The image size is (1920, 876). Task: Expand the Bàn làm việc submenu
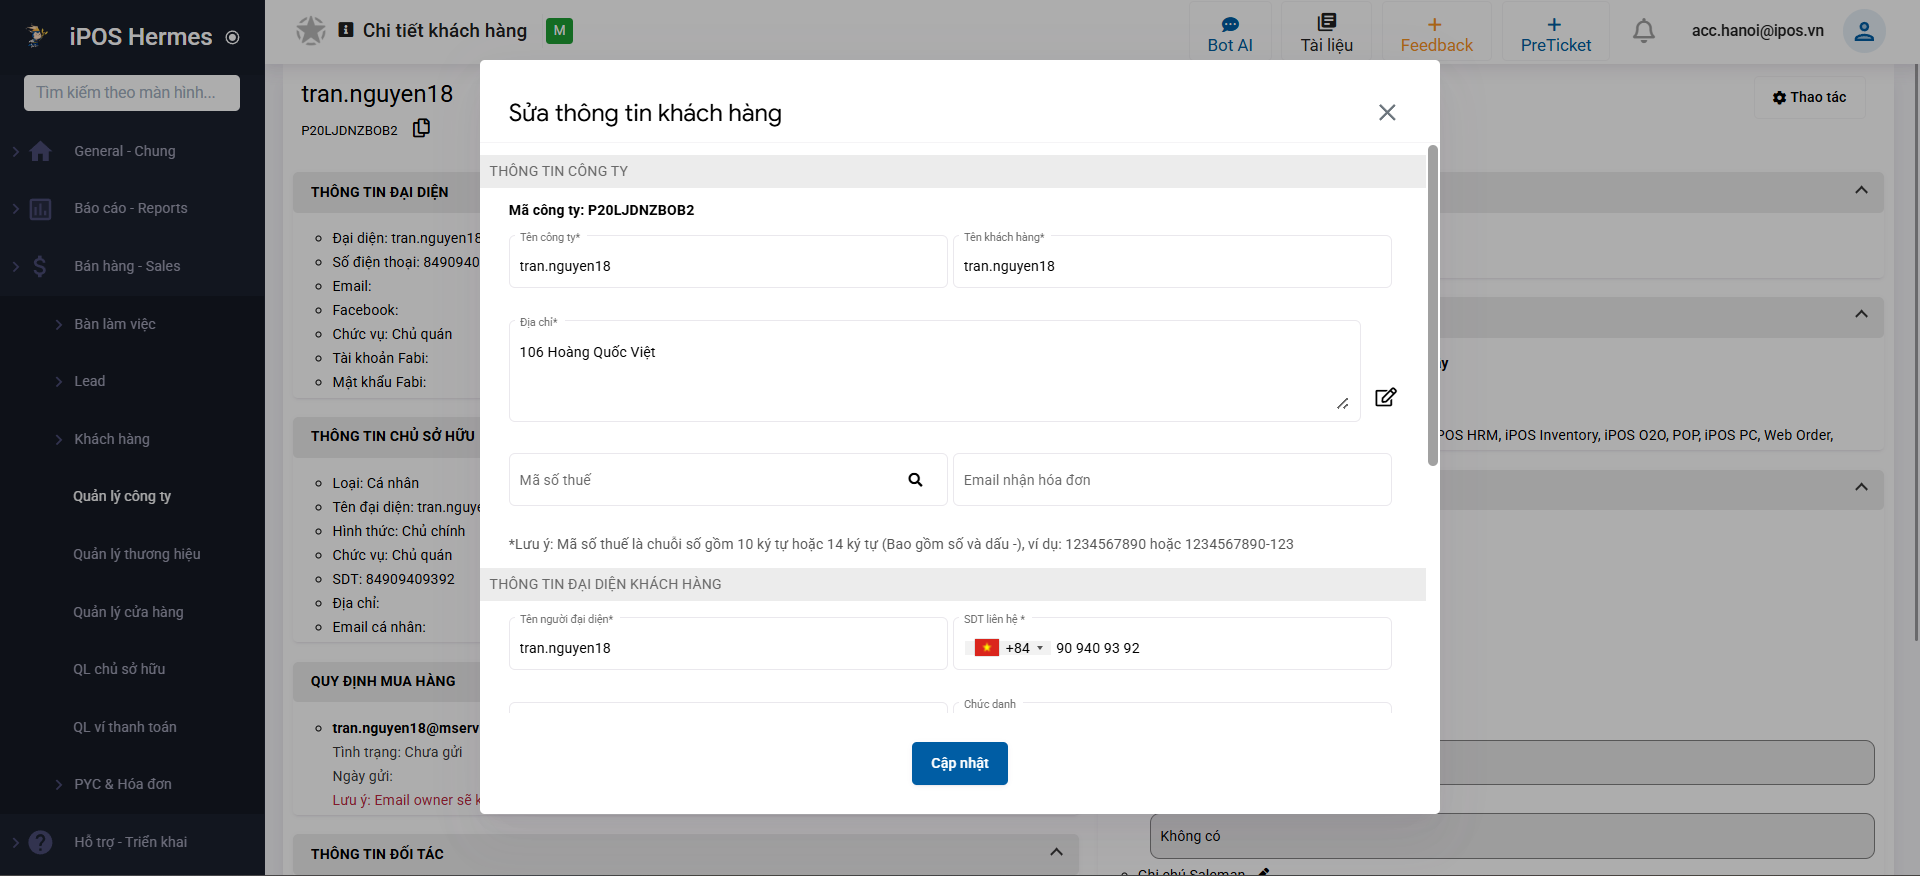(59, 324)
